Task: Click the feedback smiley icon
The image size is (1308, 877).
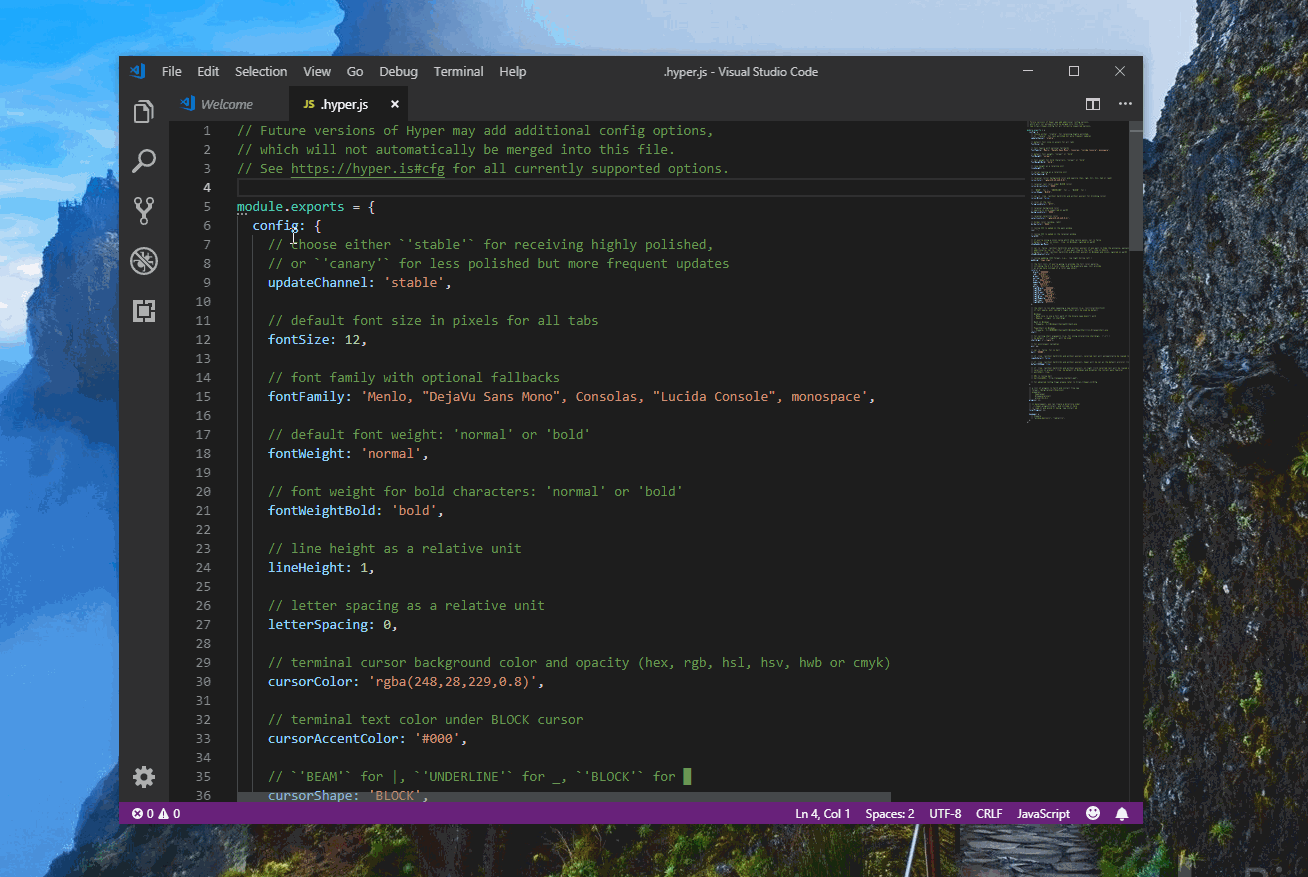Action: 1093,813
